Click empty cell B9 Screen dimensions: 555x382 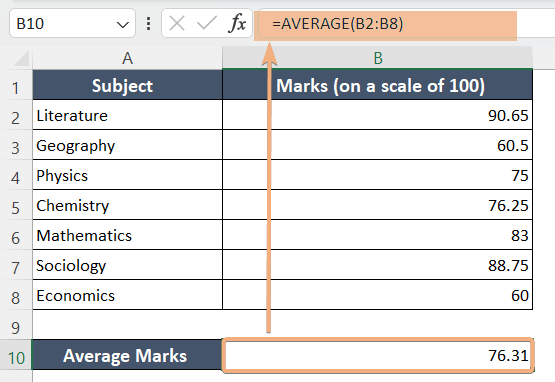(377, 325)
